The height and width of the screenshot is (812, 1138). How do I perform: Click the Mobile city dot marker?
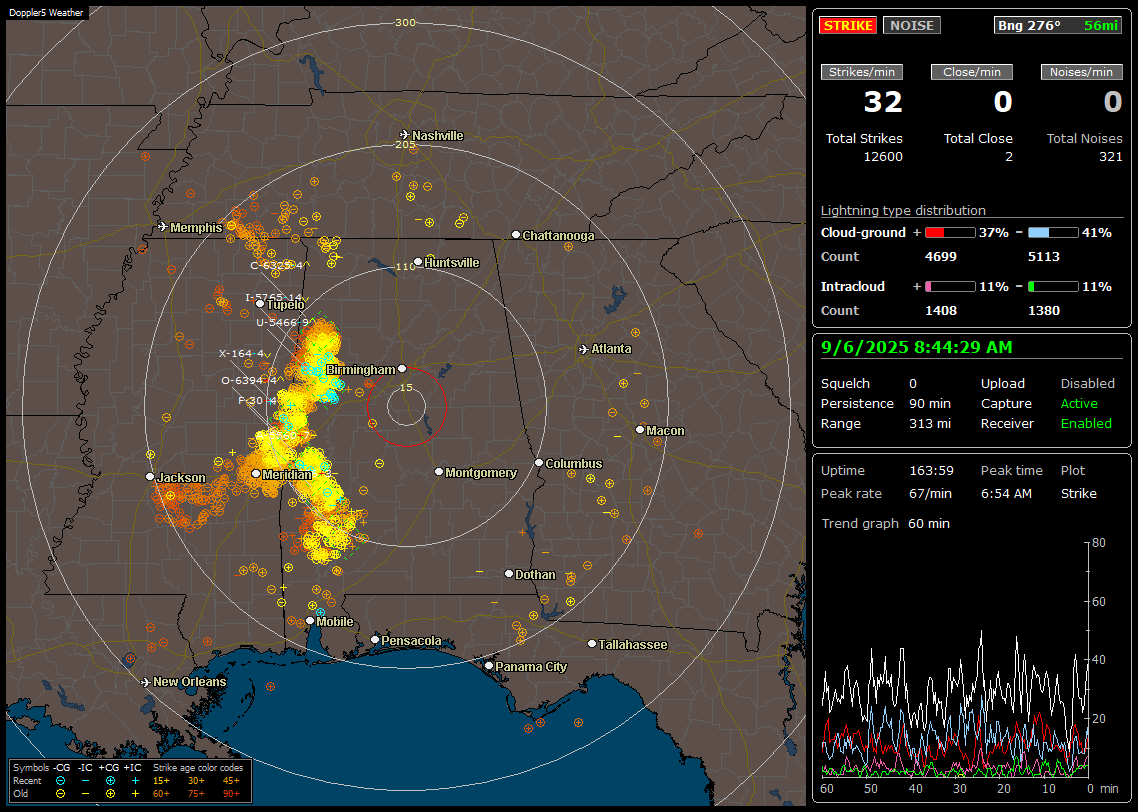pos(311,620)
